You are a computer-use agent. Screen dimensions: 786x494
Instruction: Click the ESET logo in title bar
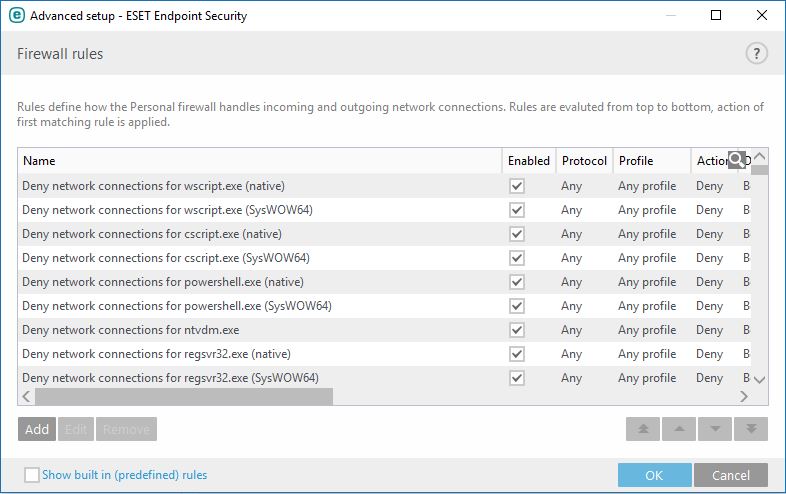[16, 16]
